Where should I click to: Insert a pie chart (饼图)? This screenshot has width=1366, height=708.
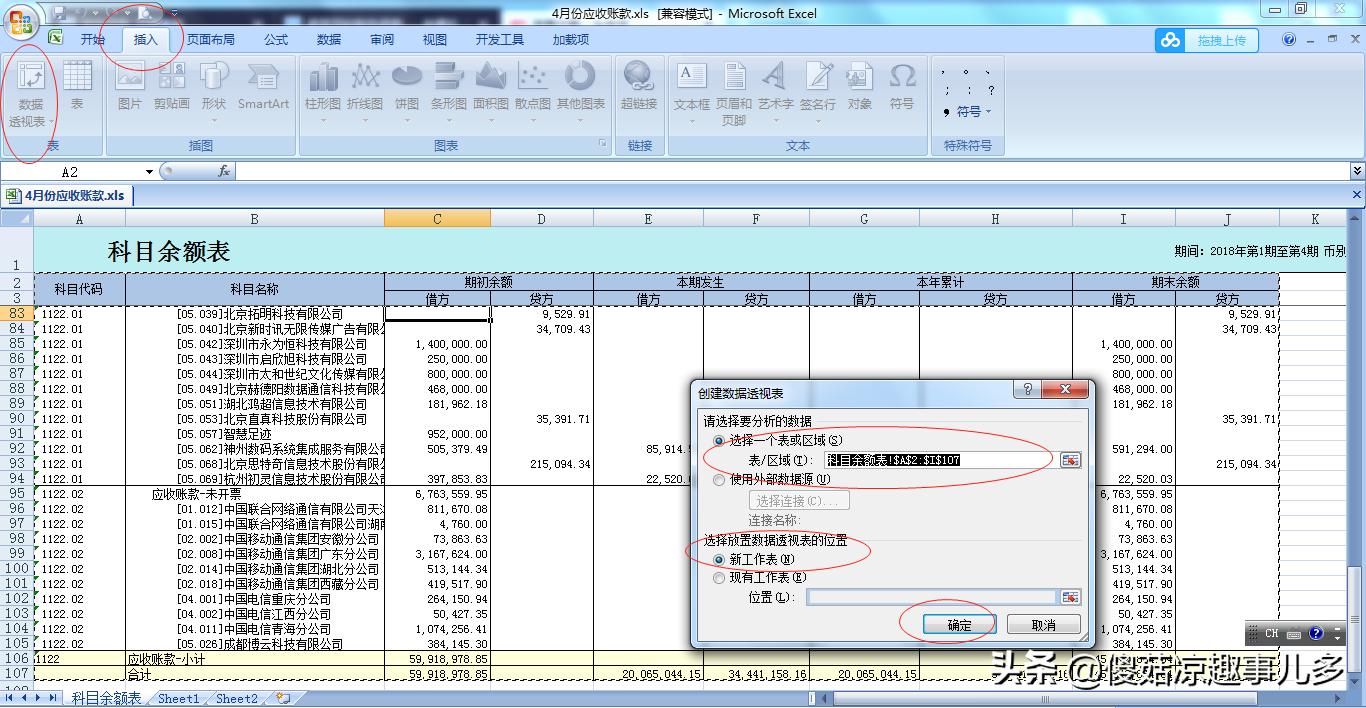(407, 88)
